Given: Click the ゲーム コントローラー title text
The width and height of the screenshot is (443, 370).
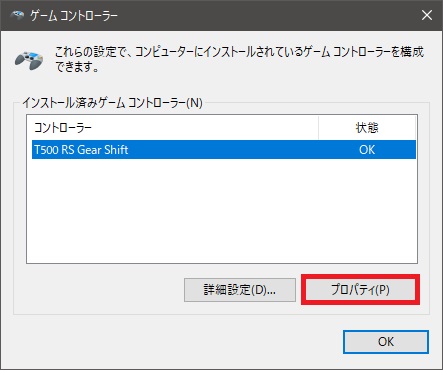Looking at the screenshot, I should pyautogui.click(x=74, y=16).
